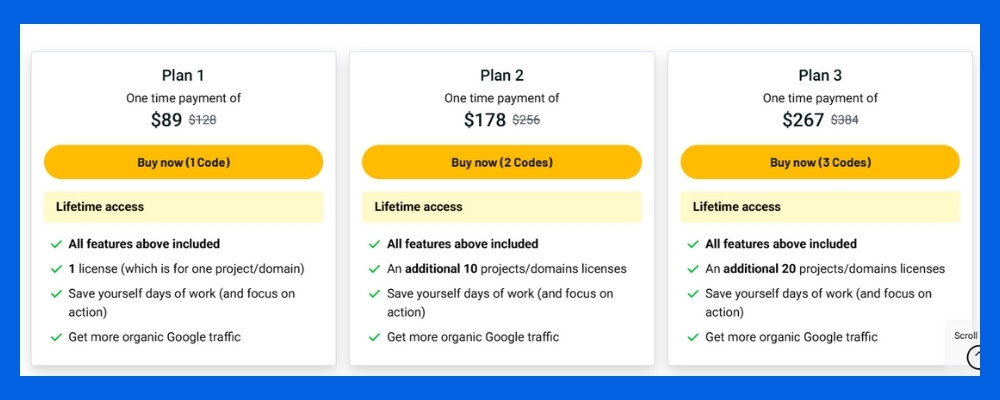Click Plan 3 'All features above included' checkmark
This screenshot has width=1000, height=400.
[x=692, y=244]
